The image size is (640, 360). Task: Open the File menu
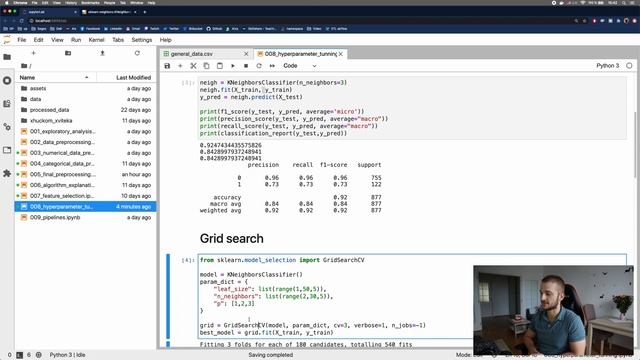pyautogui.click(x=22, y=40)
